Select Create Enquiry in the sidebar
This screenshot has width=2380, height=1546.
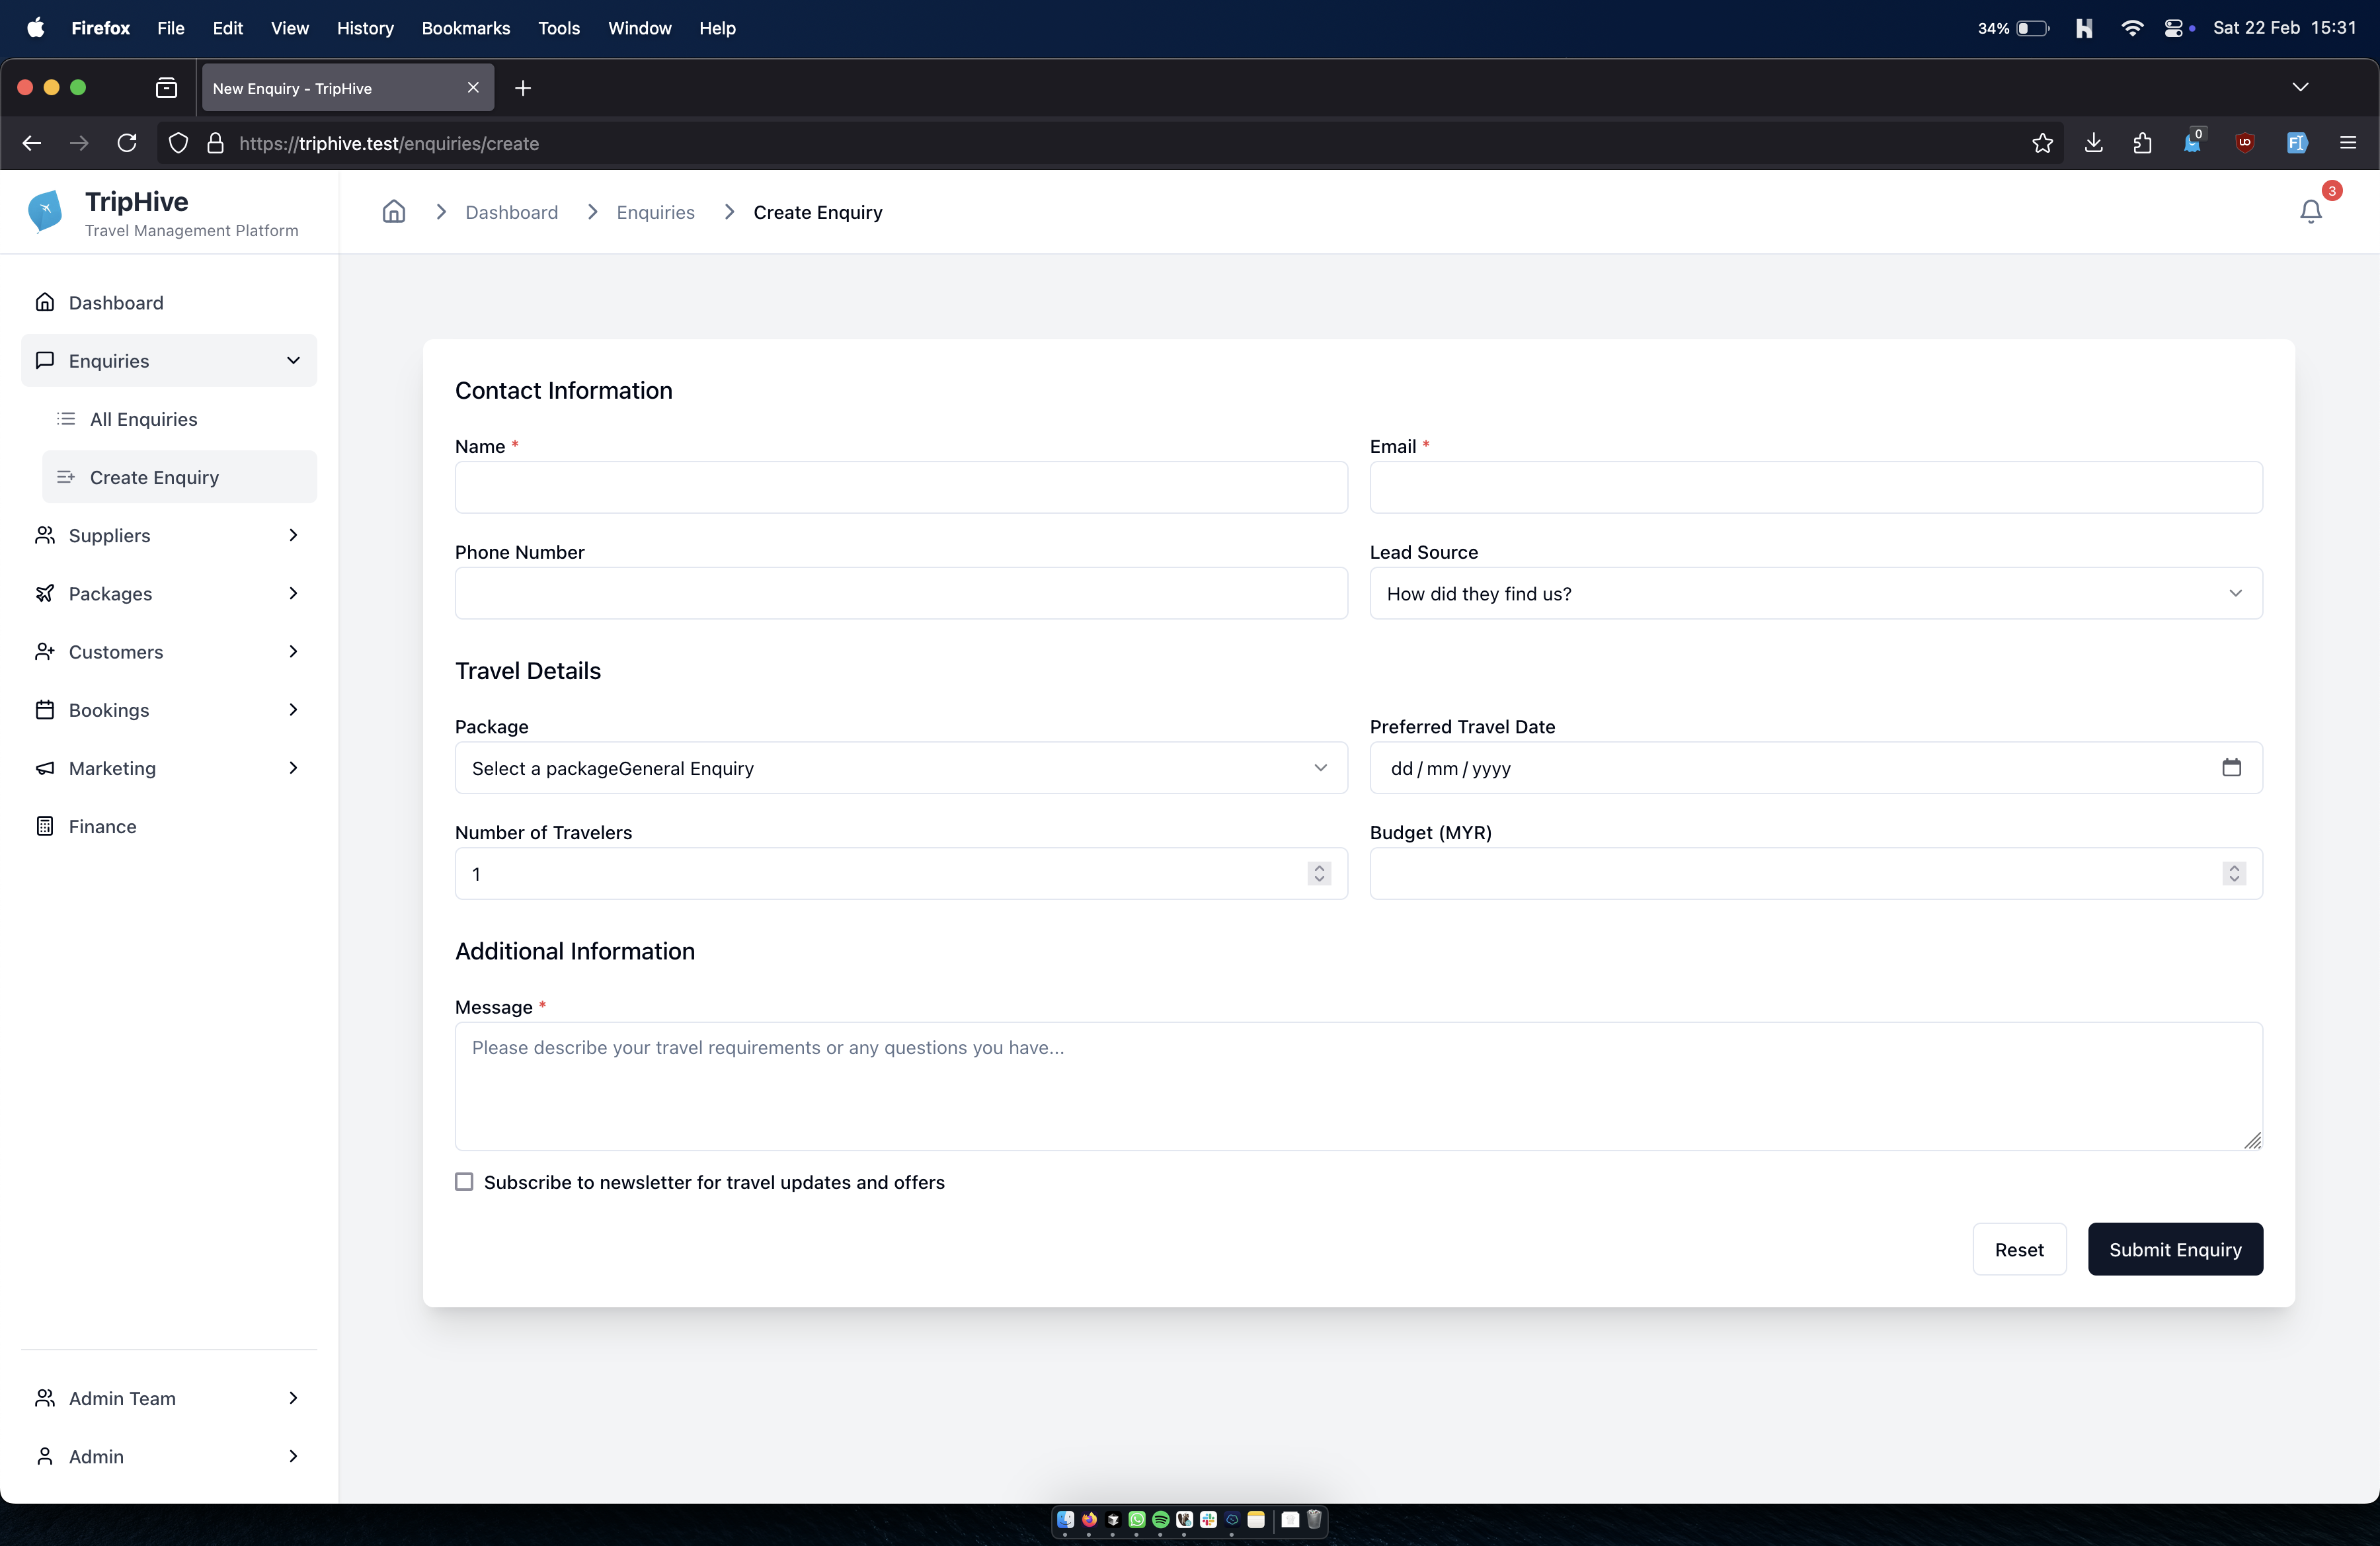coord(179,476)
